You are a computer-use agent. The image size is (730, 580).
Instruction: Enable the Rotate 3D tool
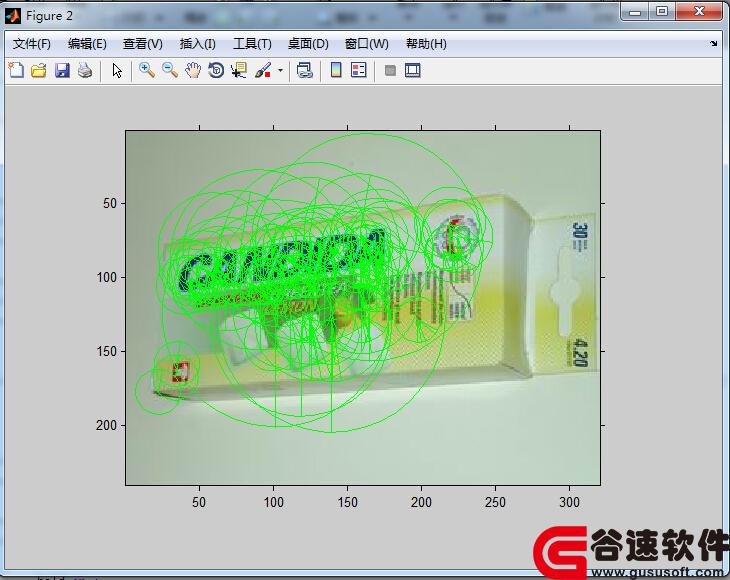click(x=216, y=70)
